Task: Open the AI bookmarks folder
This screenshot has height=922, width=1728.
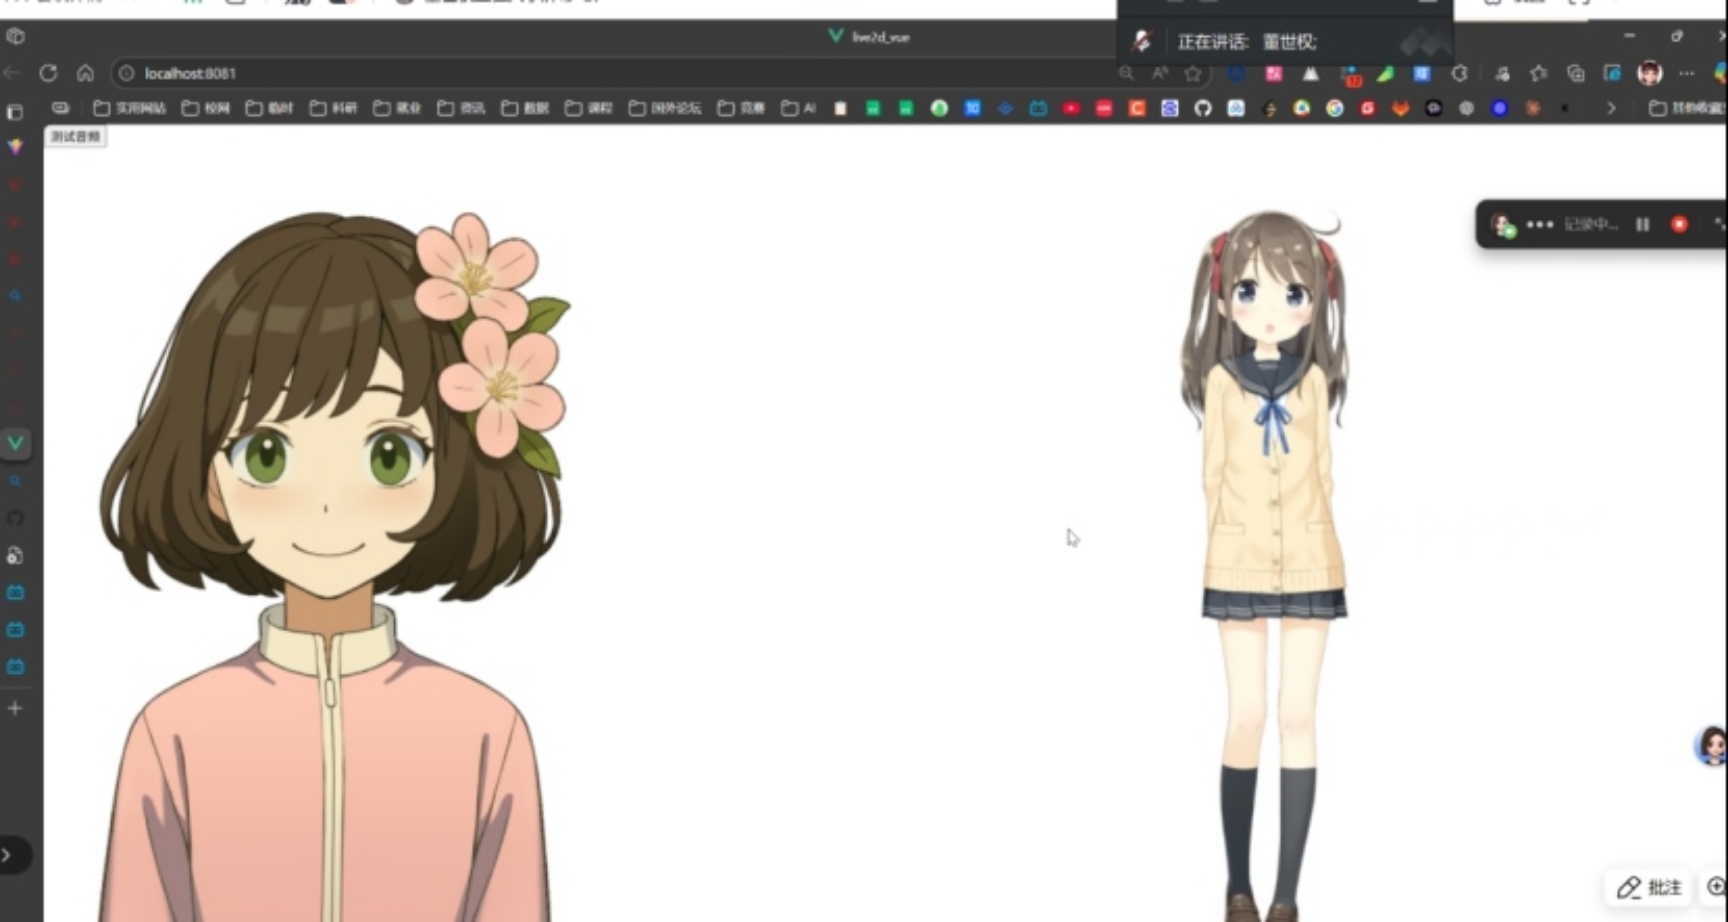Action: [x=799, y=108]
